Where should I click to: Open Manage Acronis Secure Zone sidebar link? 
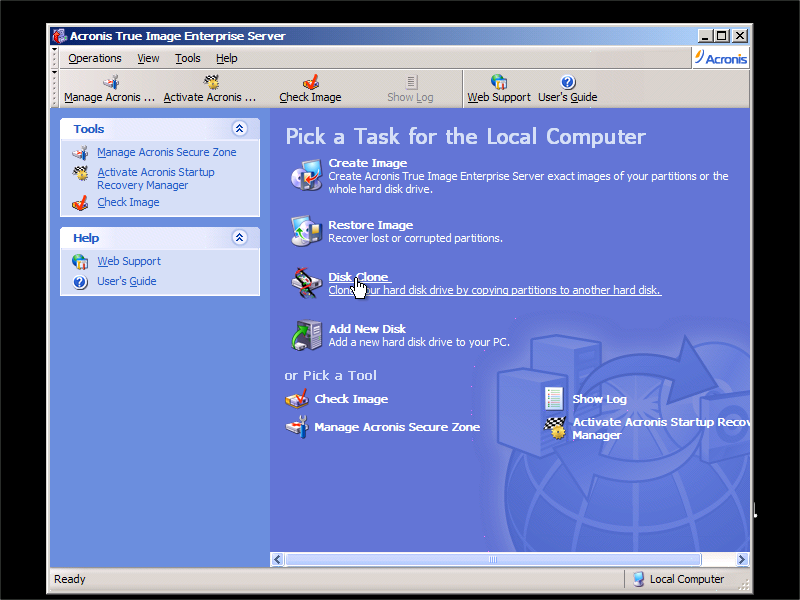(x=167, y=152)
